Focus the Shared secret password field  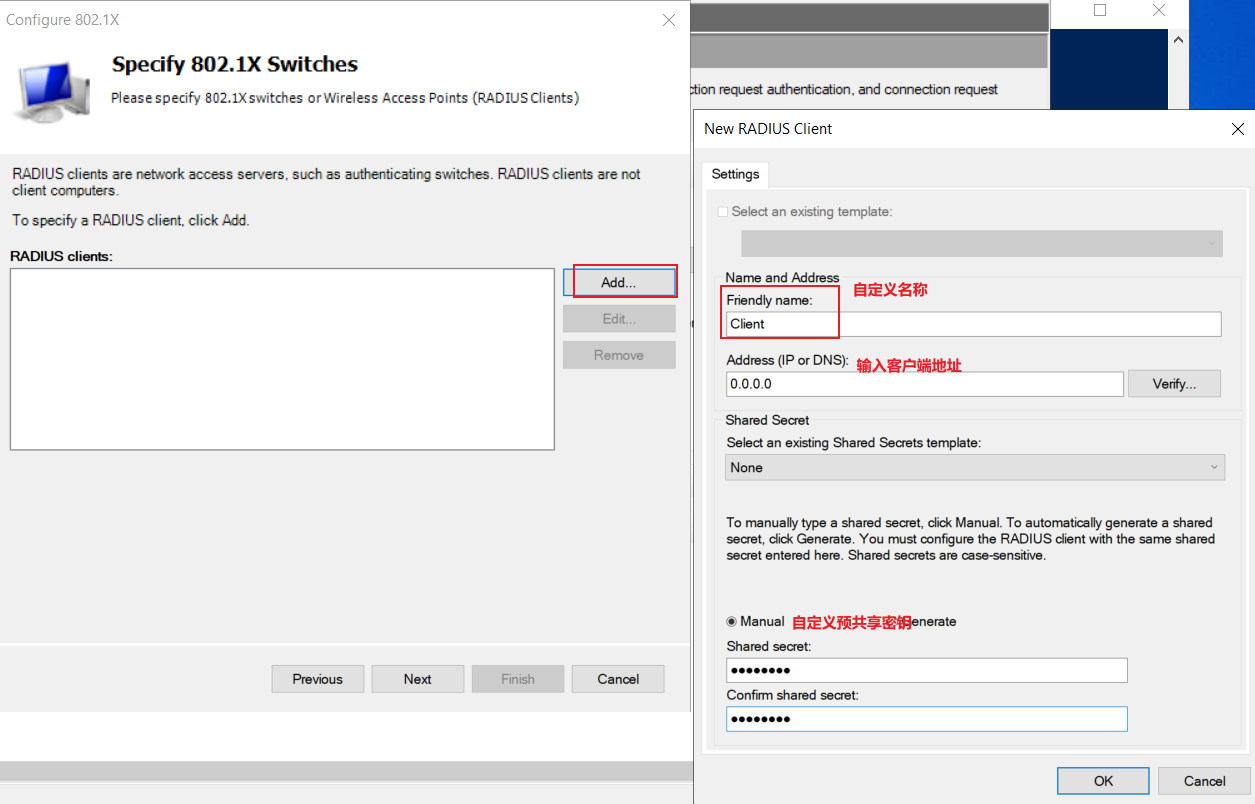927,670
